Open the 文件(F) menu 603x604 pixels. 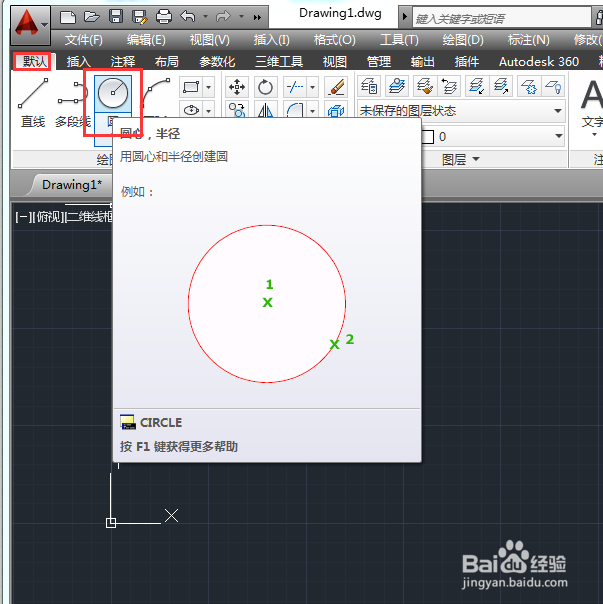[x=84, y=40]
